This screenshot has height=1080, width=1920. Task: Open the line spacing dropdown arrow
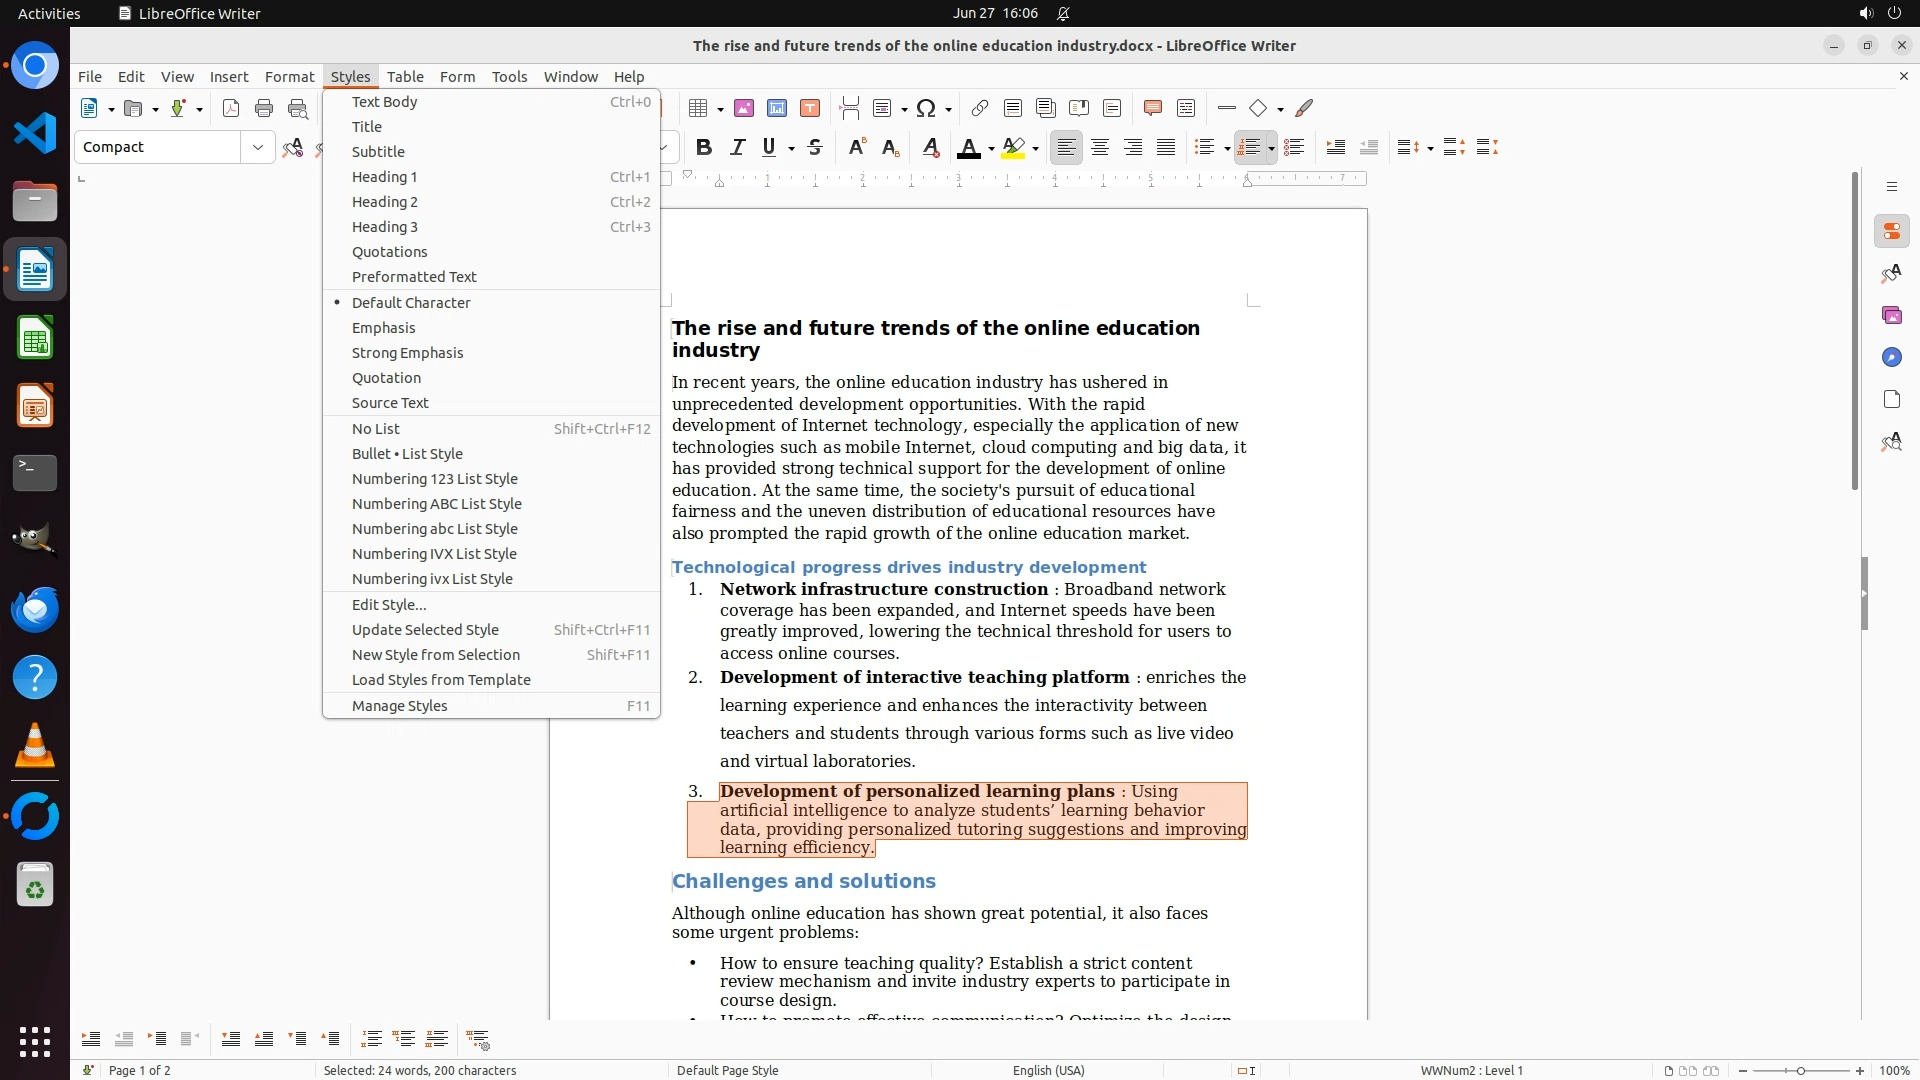(x=1430, y=149)
